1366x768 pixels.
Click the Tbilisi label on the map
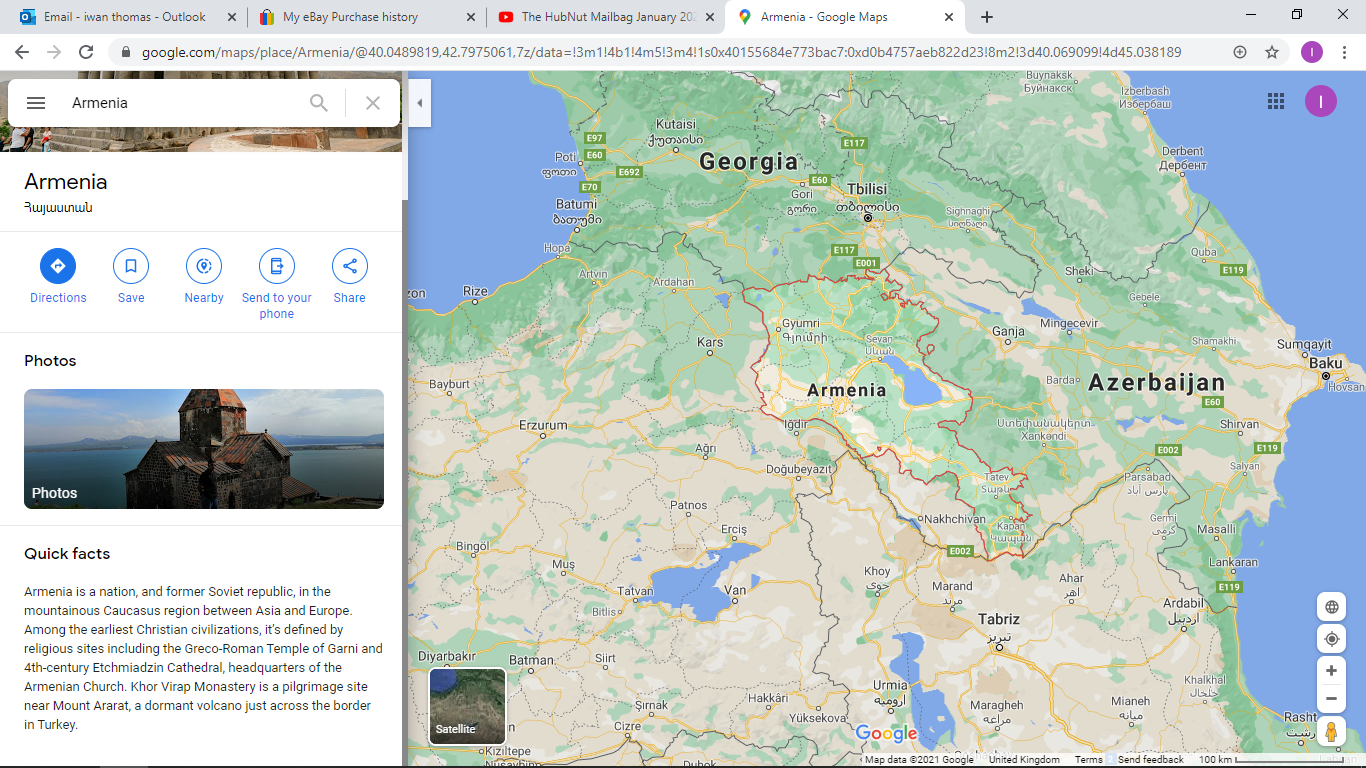point(867,189)
